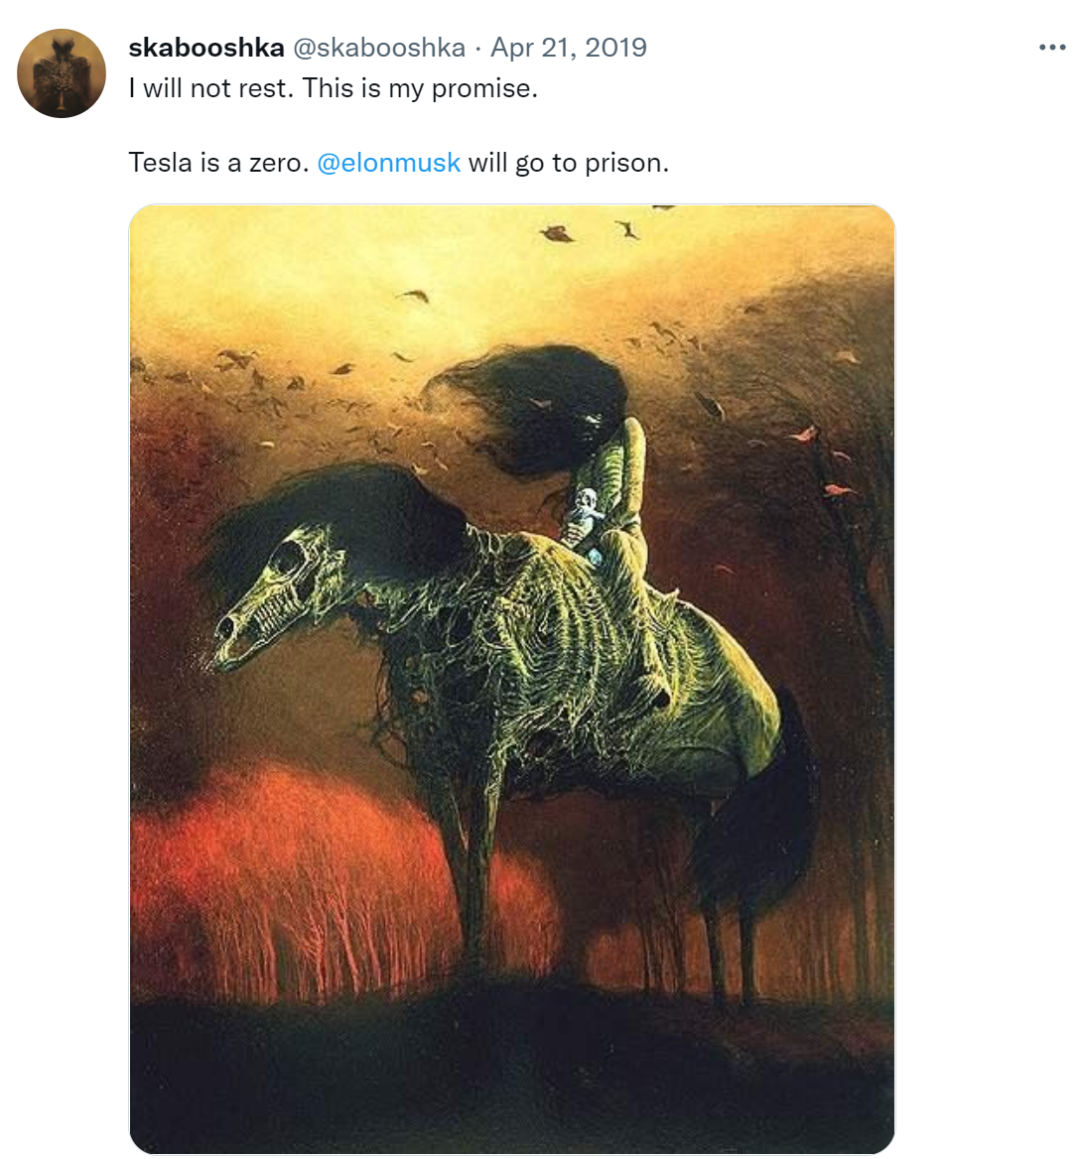Viewport: 1080px width, 1159px height.
Task: Click the skabooshka profile avatar
Action: click(x=62, y=74)
